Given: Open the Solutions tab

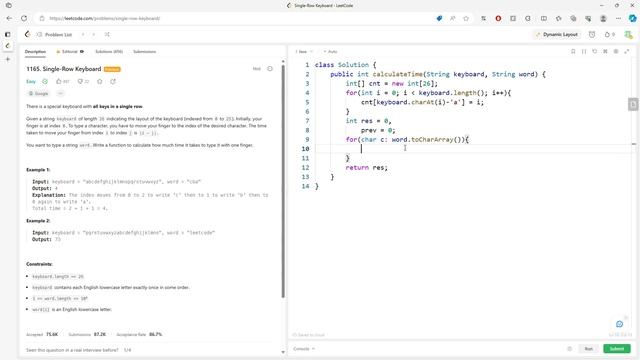Looking at the screenshot, I should point(109,52).
